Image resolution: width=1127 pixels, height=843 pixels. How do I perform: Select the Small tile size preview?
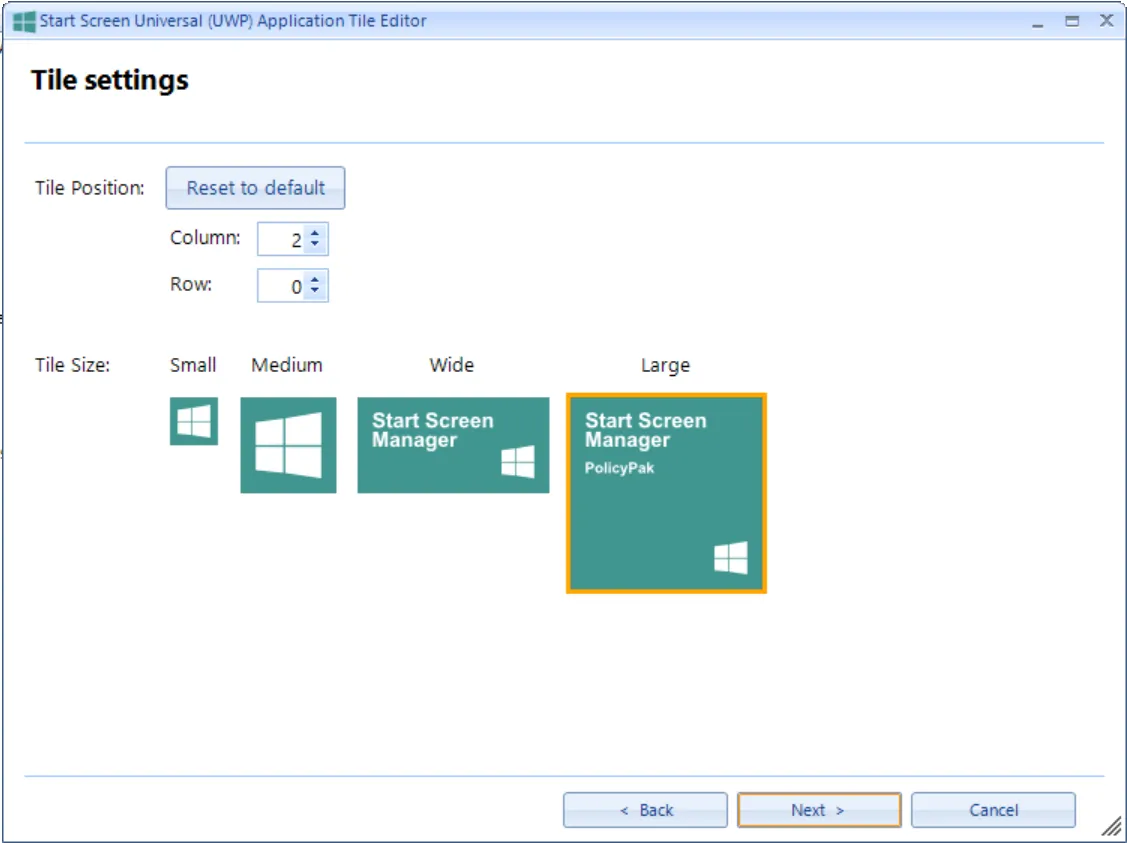pos(194,421)
